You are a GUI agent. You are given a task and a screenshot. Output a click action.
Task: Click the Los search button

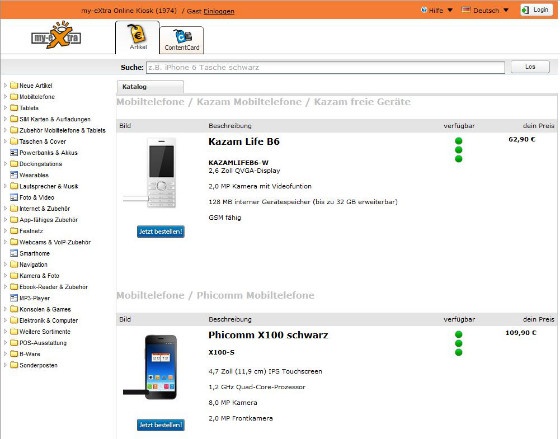tap(530, 67)
